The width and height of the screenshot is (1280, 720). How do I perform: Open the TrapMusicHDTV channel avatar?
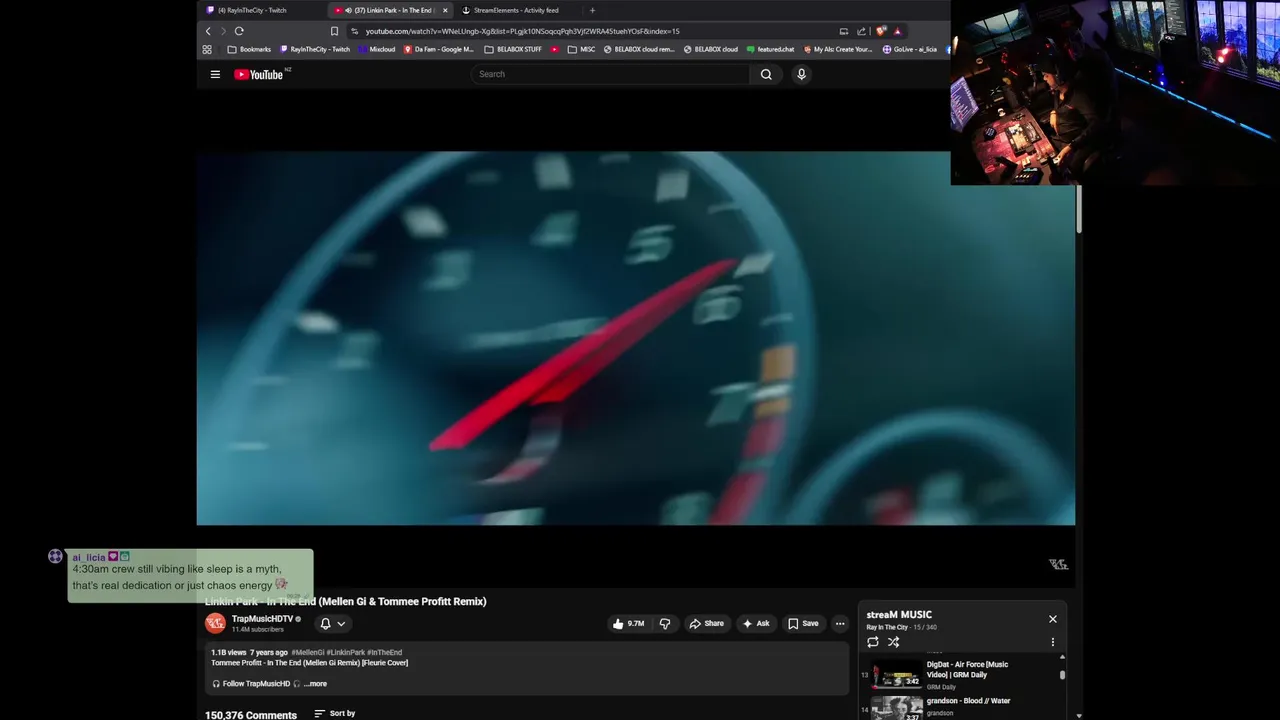(x=215, y=623)
